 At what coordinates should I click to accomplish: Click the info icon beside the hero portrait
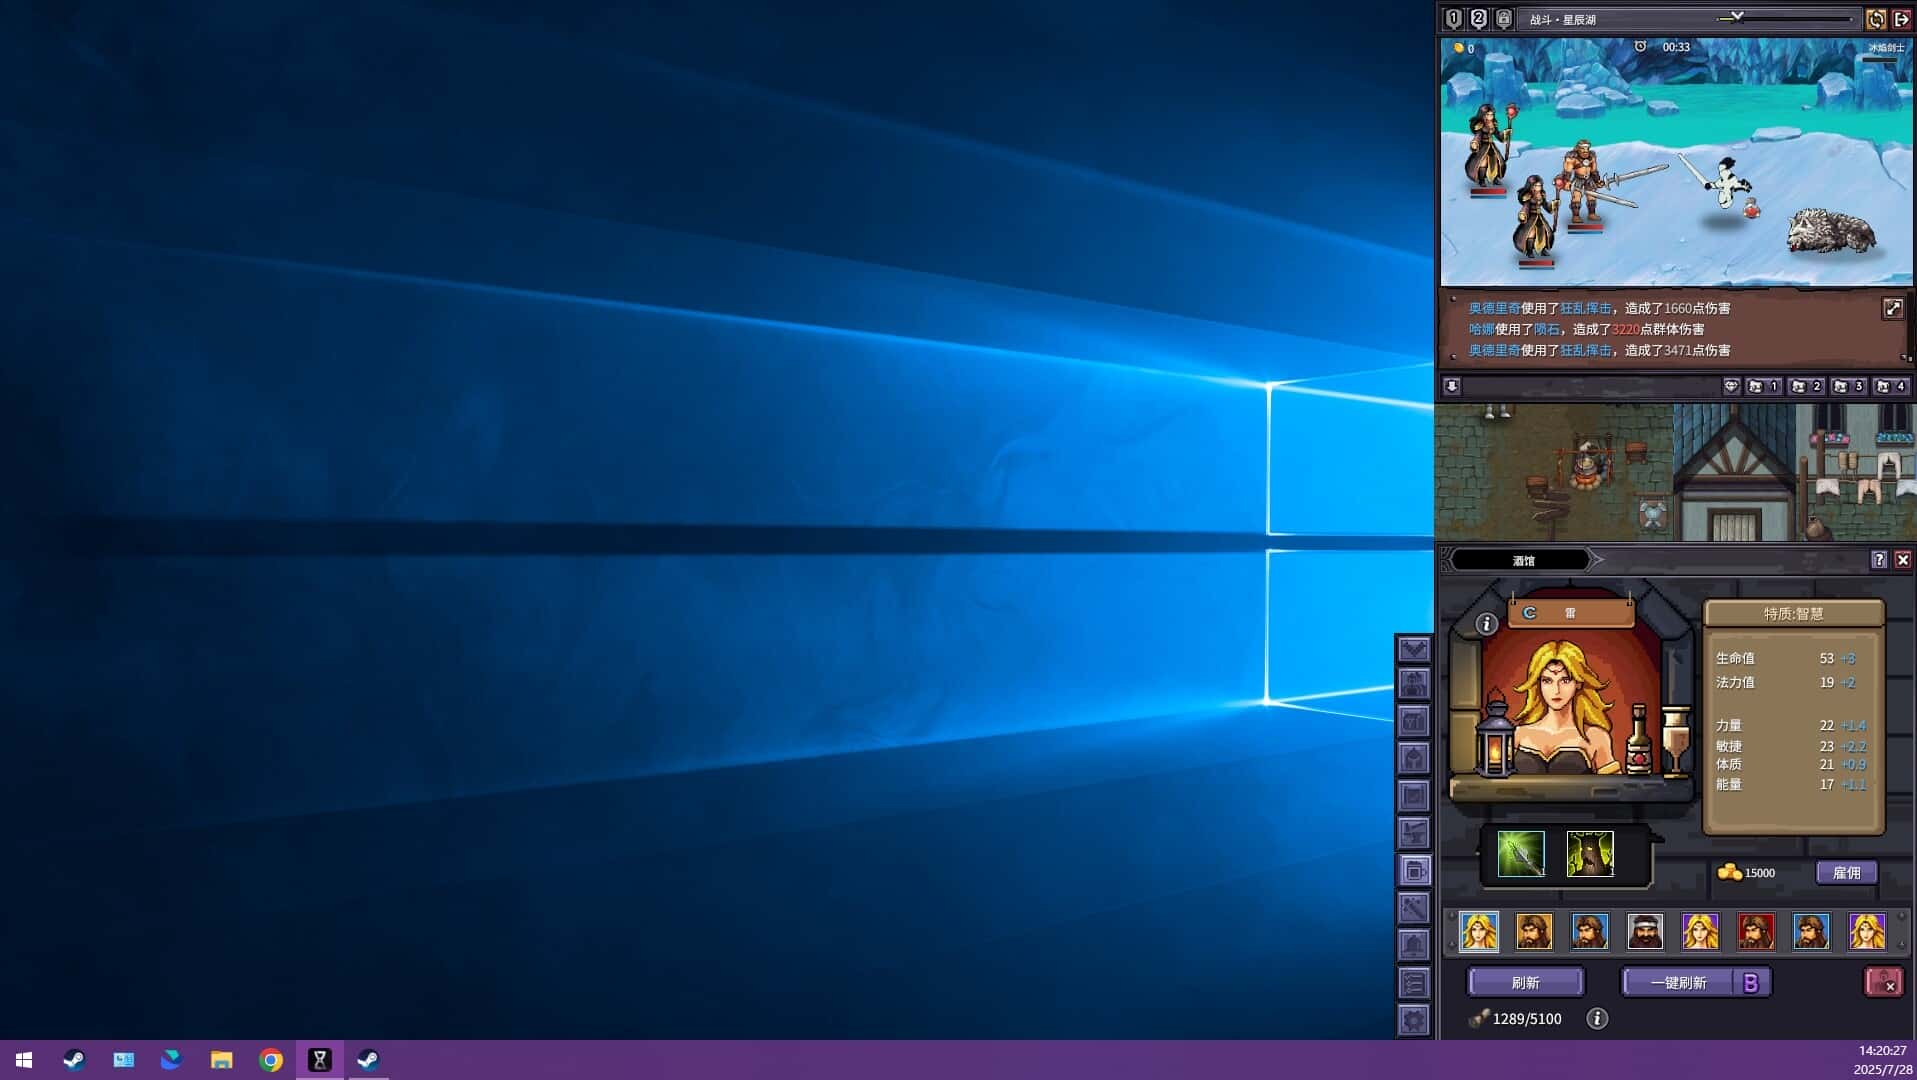point(1486,624)
